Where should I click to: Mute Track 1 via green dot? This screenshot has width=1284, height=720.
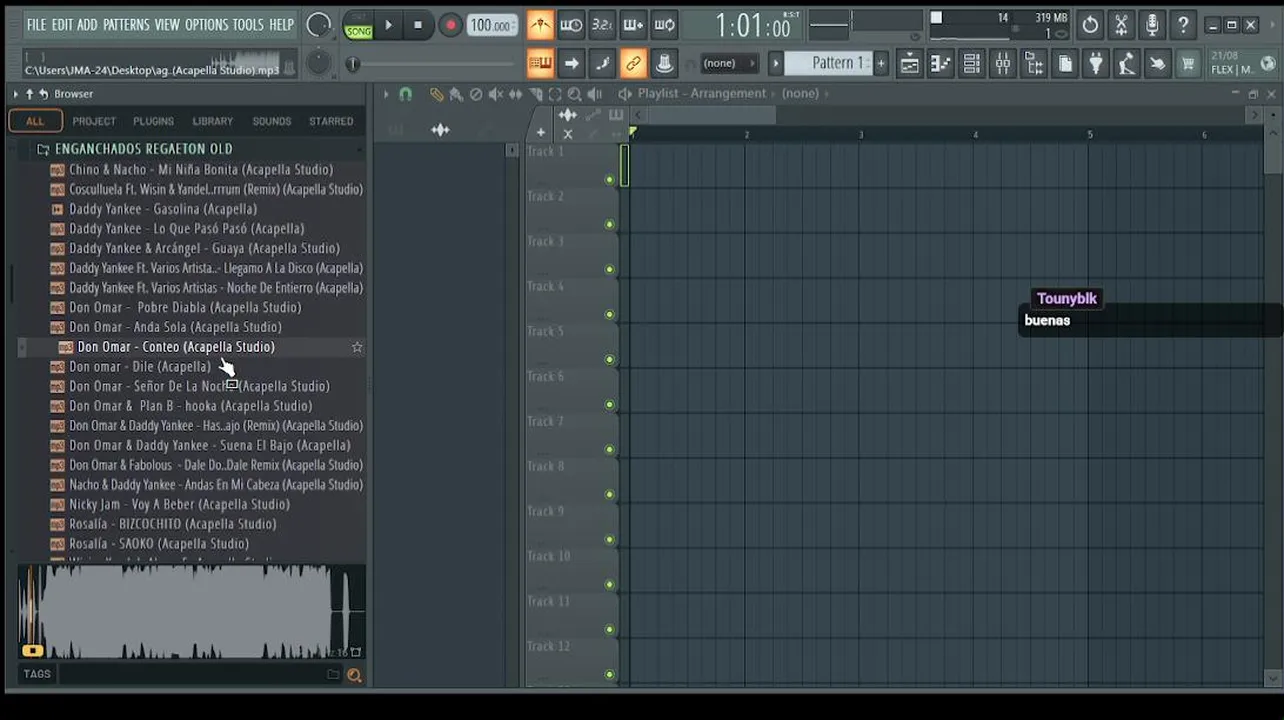(x=609, y=180)
